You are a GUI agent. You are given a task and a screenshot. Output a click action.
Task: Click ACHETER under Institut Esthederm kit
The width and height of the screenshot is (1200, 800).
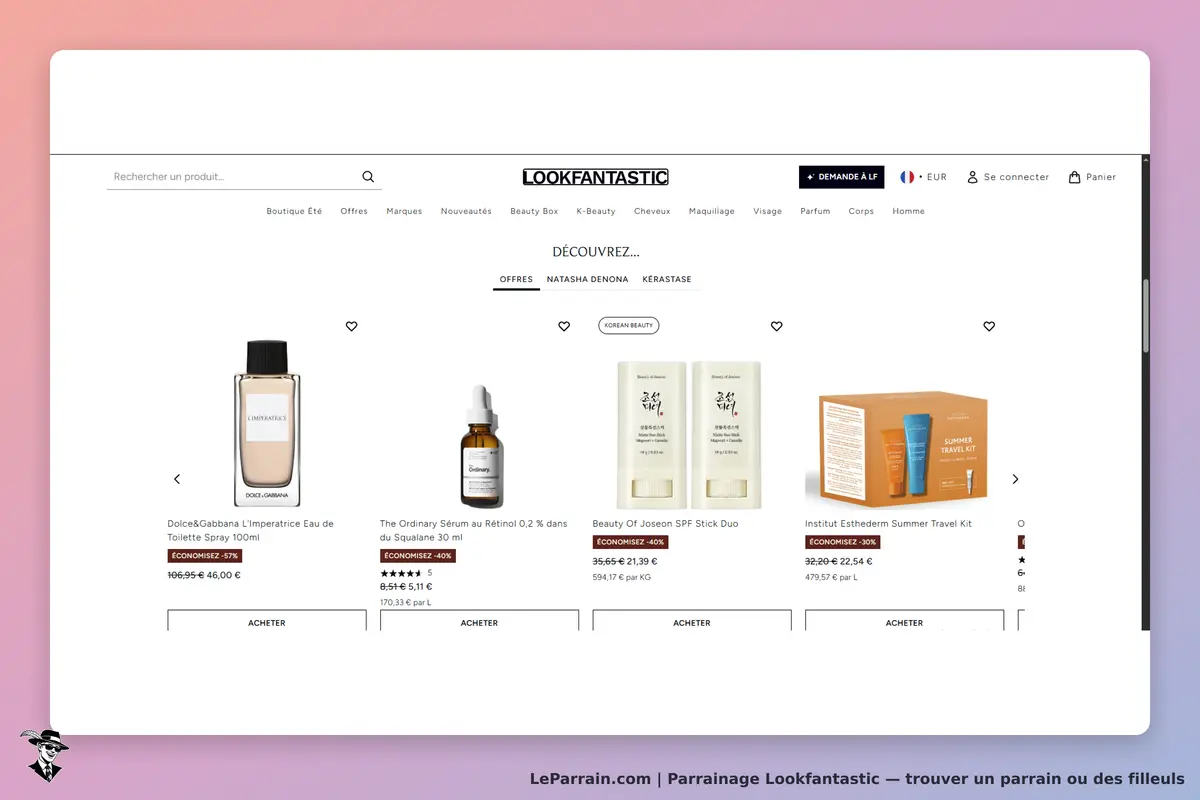(x=904, y=621)
